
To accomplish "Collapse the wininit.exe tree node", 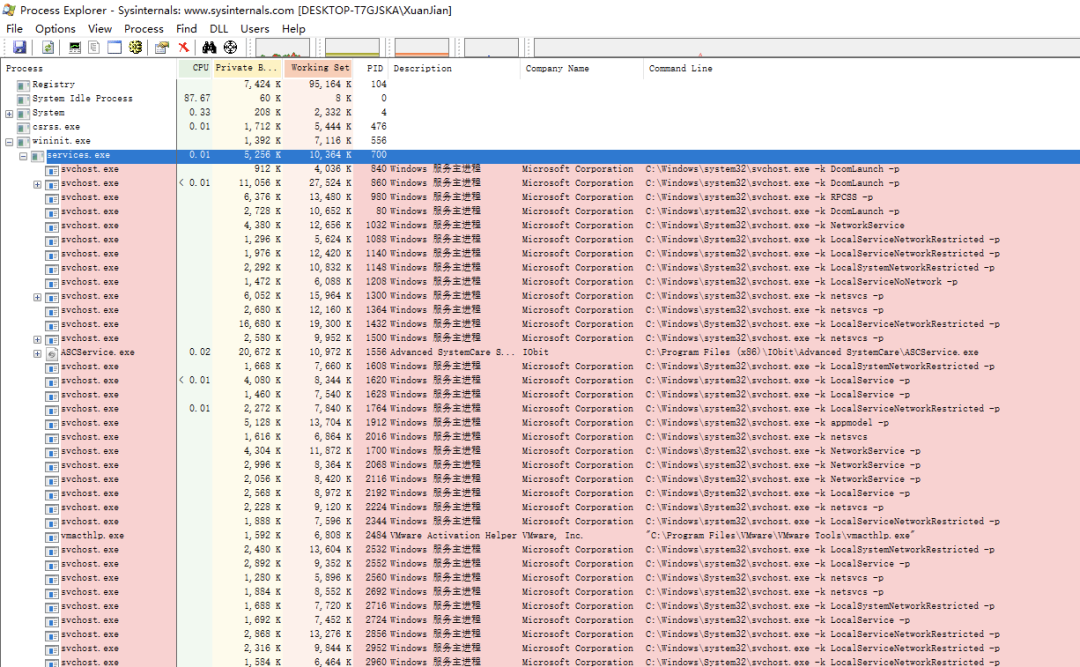I will pyautogui.click(x=9, y=141).
